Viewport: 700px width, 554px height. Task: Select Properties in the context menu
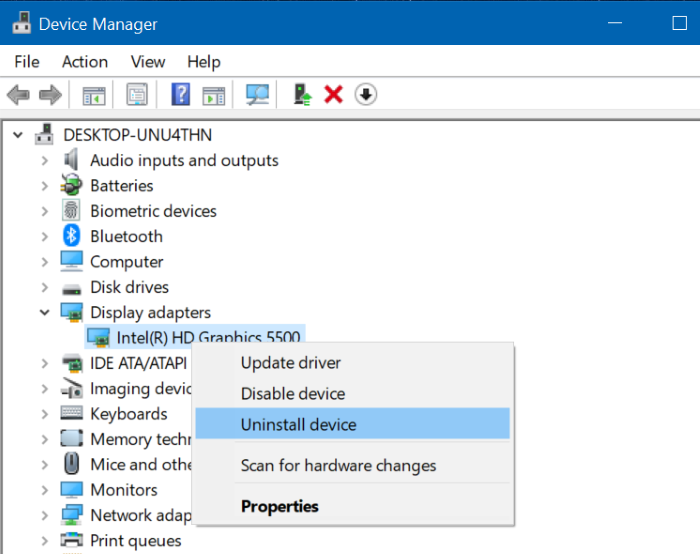click(x=279, y=506)
